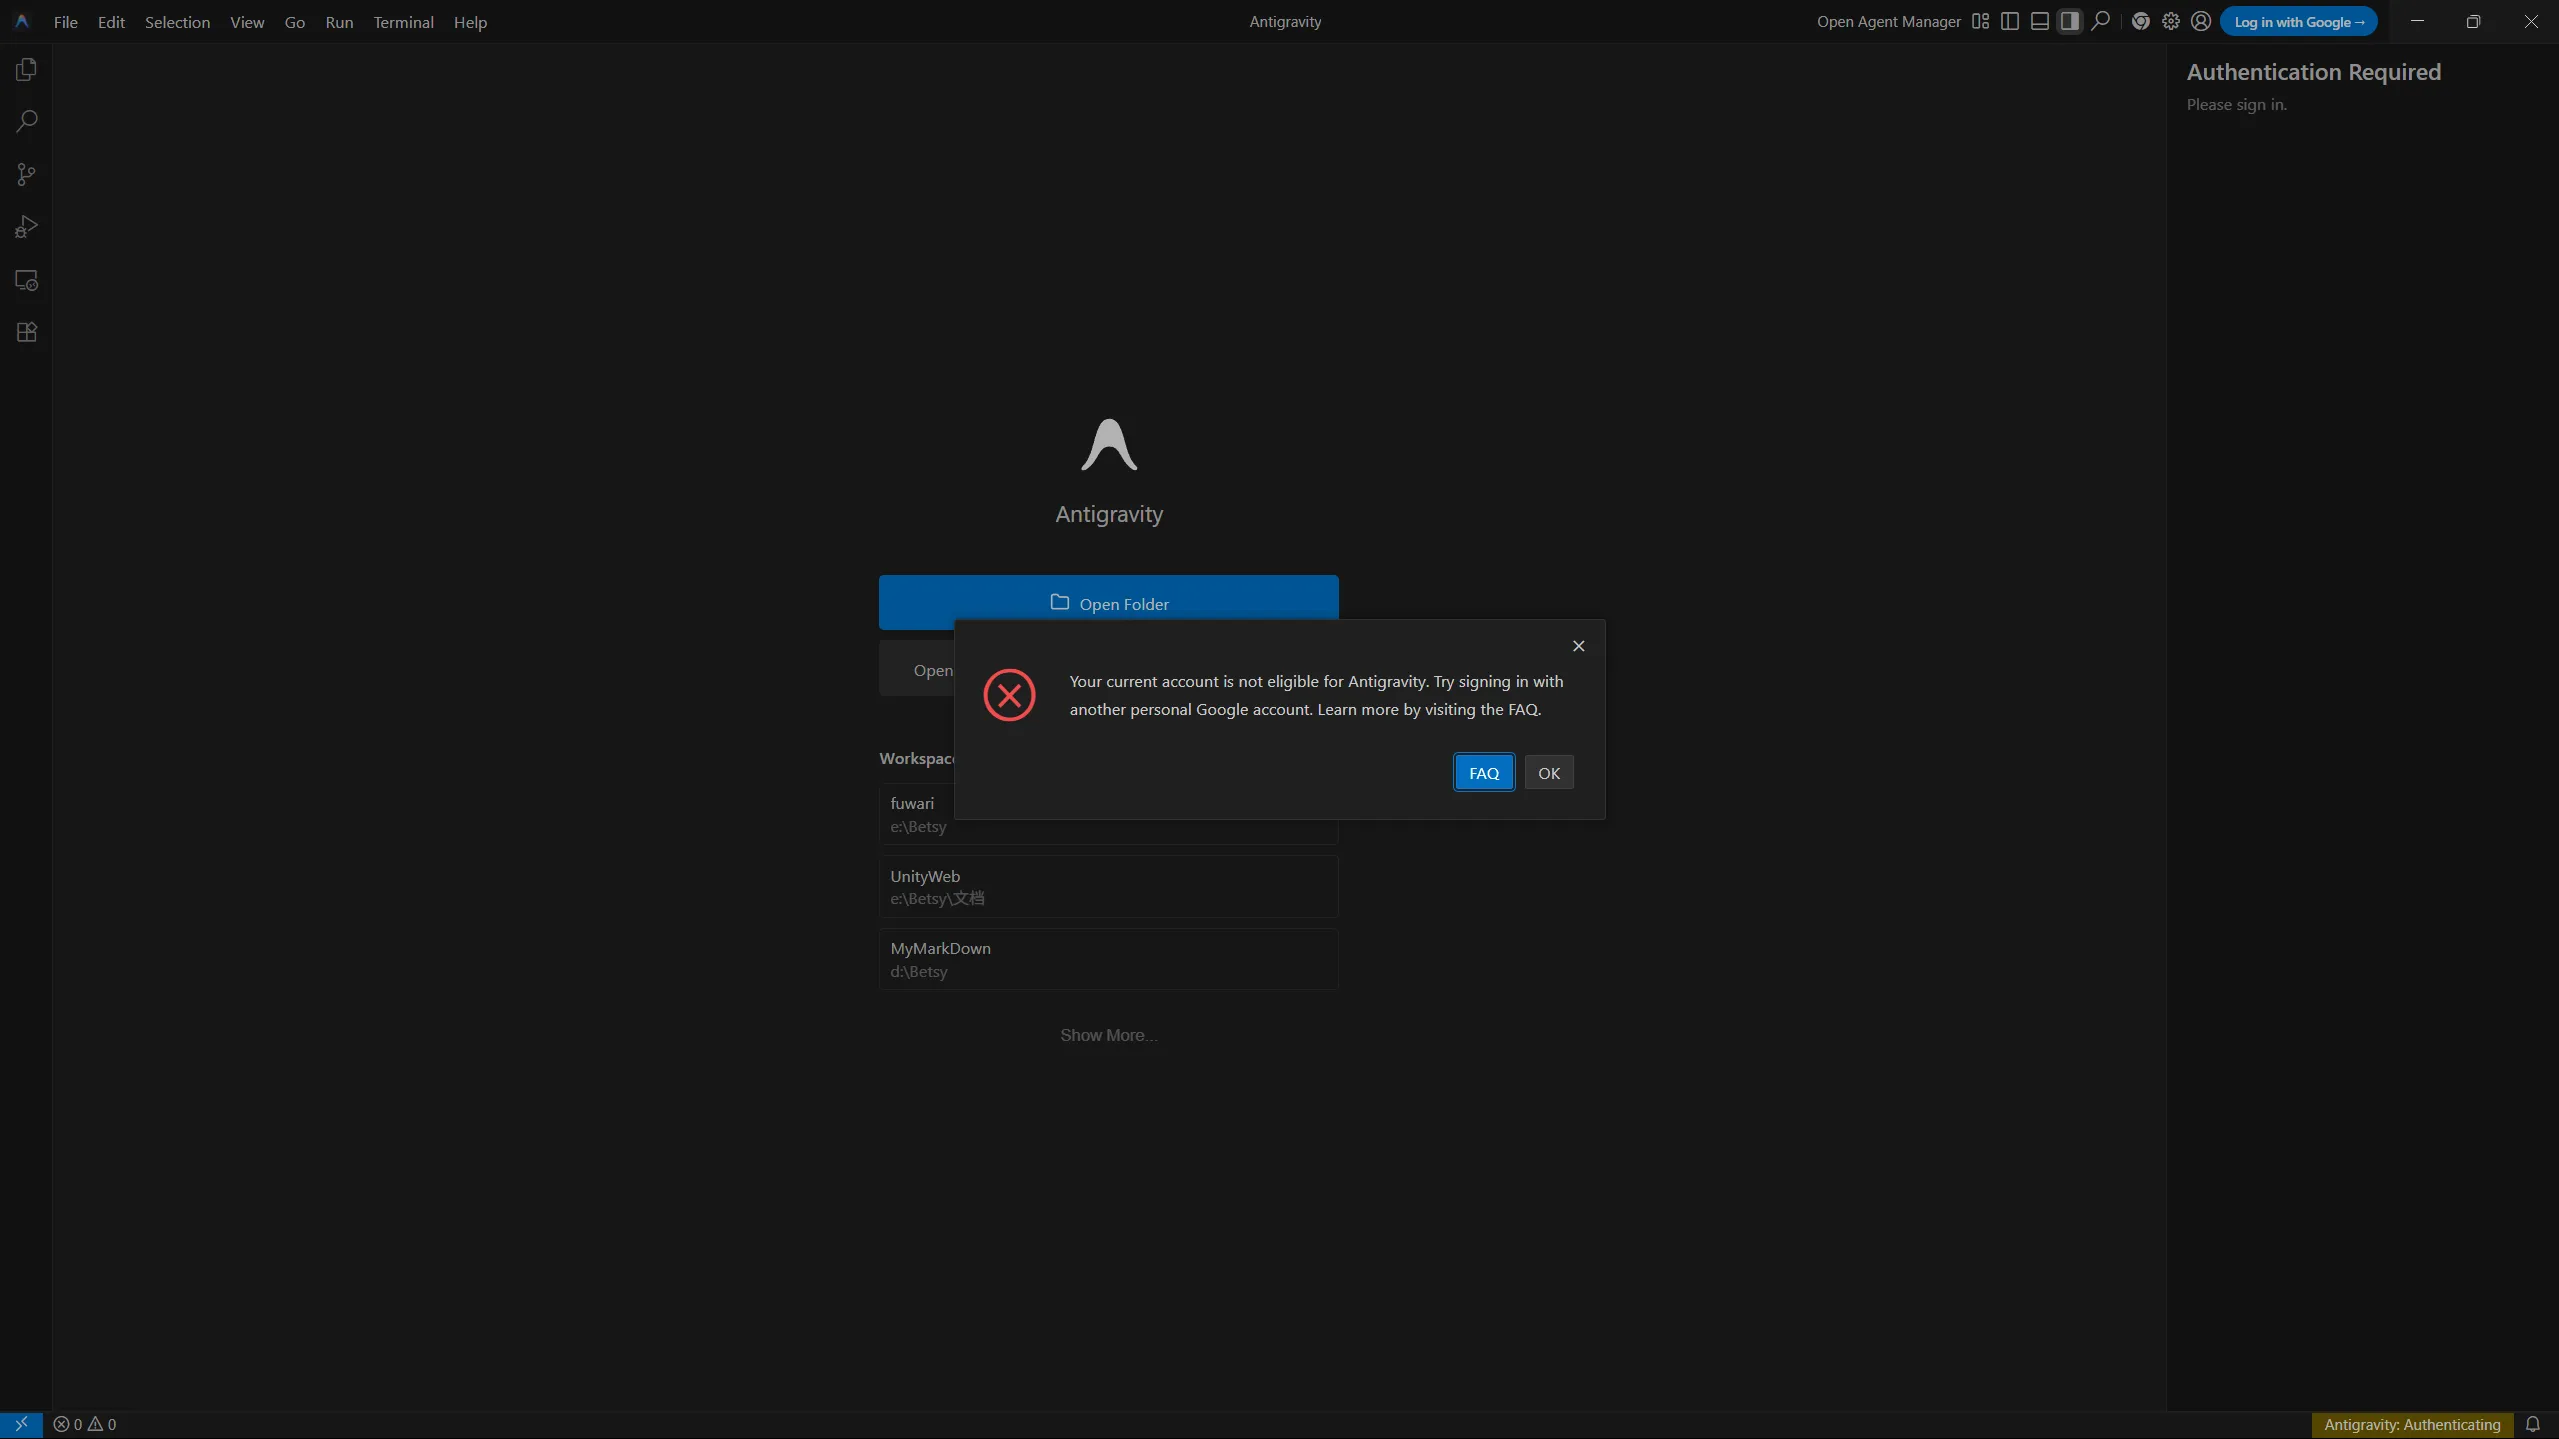The width and height of the screenshot is (2559, 1439).
Task: Toggle the primary side bar layout
Action: (x=2010, y=21)
